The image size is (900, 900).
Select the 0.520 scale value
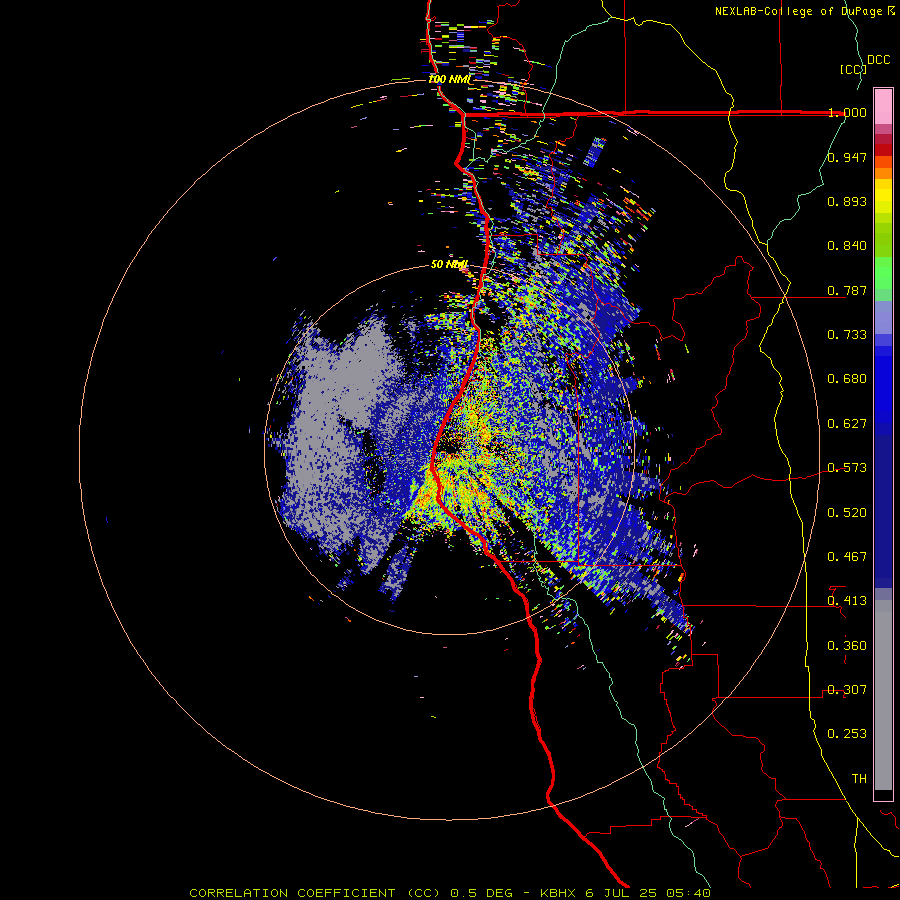[x=847, y=513]
